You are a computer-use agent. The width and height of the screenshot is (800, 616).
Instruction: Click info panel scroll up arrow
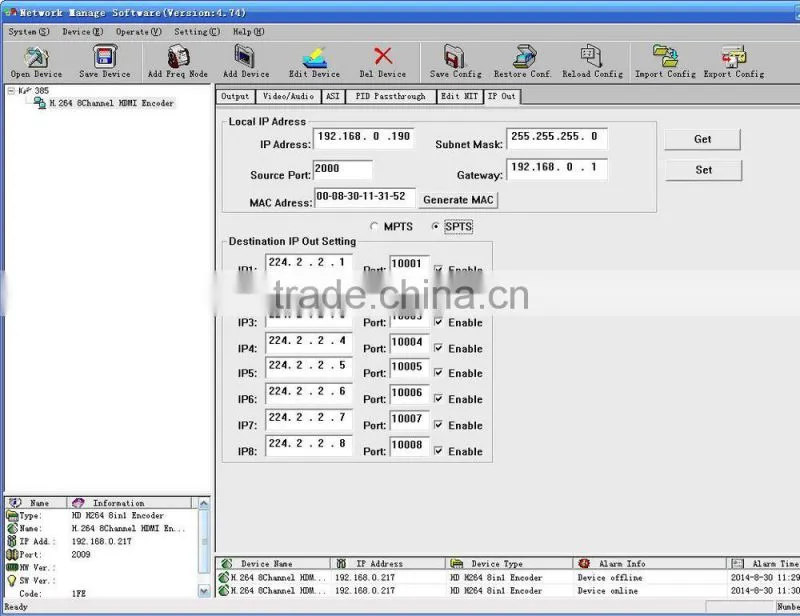click(x=204, y=504)
